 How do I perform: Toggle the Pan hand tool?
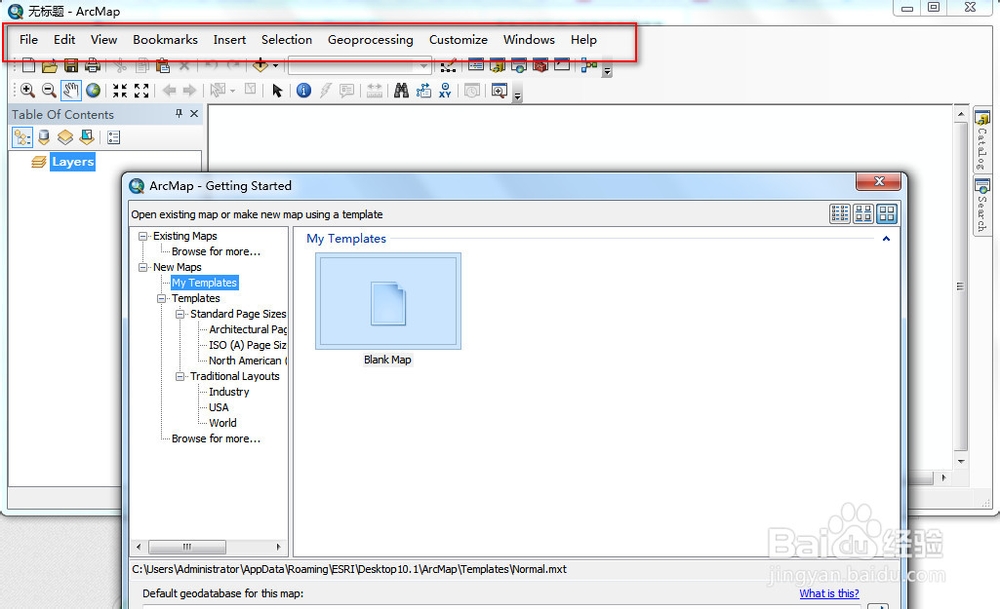click(71, 91)
